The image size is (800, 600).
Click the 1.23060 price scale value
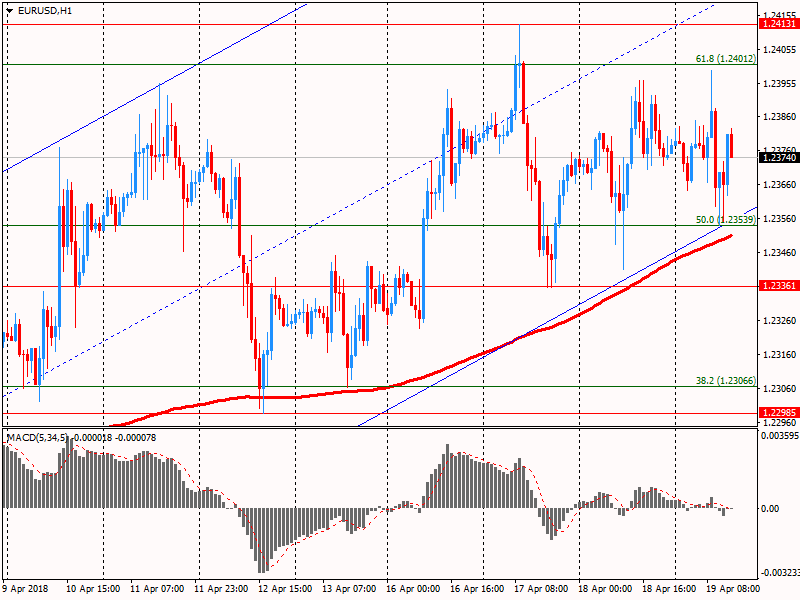[780, 388]
